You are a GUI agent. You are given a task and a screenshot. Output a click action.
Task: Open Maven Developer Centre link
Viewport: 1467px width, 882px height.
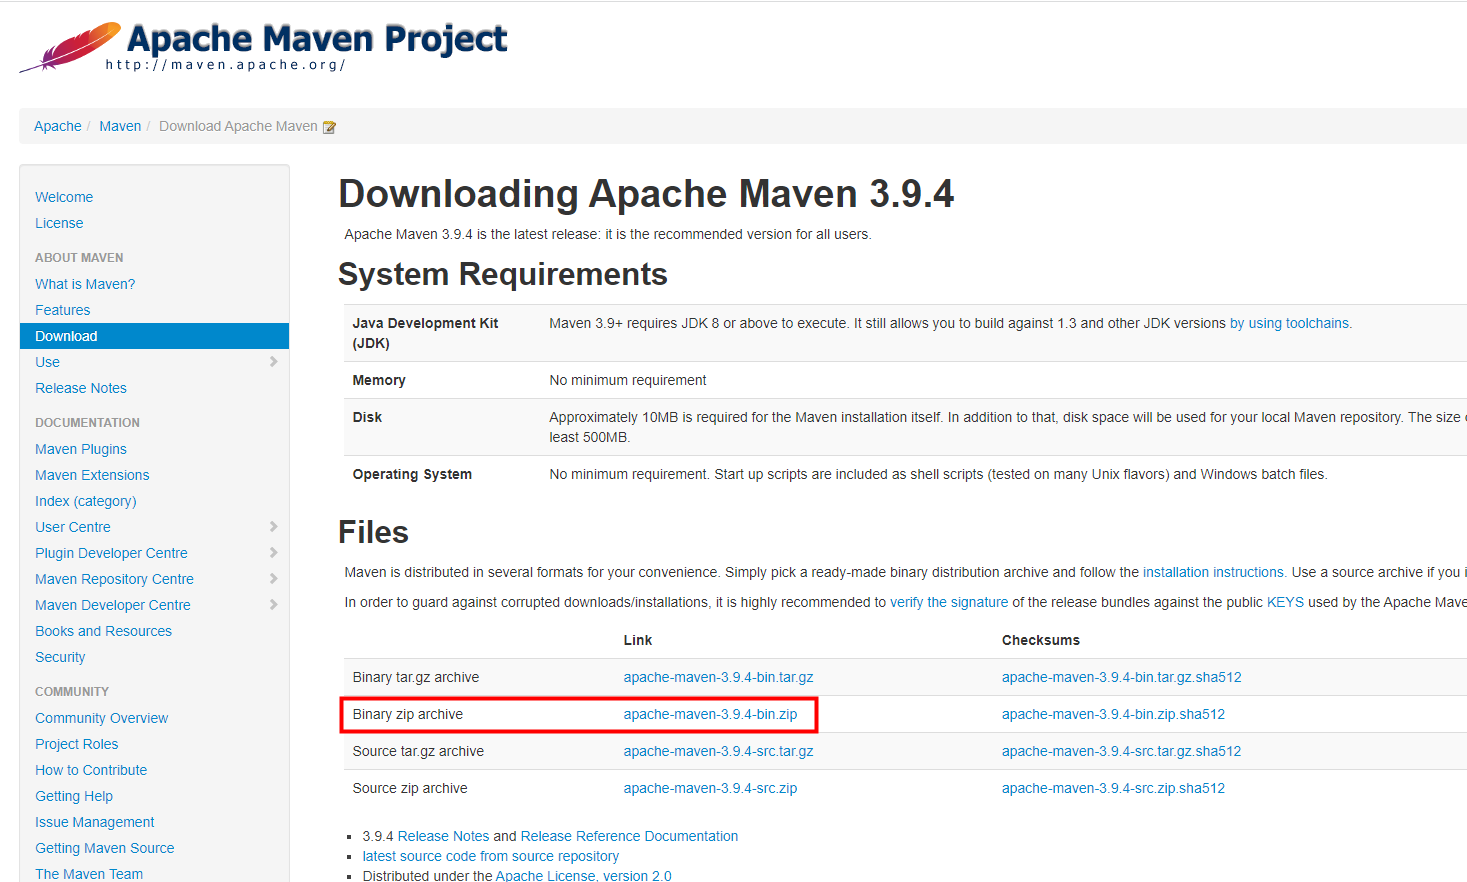coord(113,605)
